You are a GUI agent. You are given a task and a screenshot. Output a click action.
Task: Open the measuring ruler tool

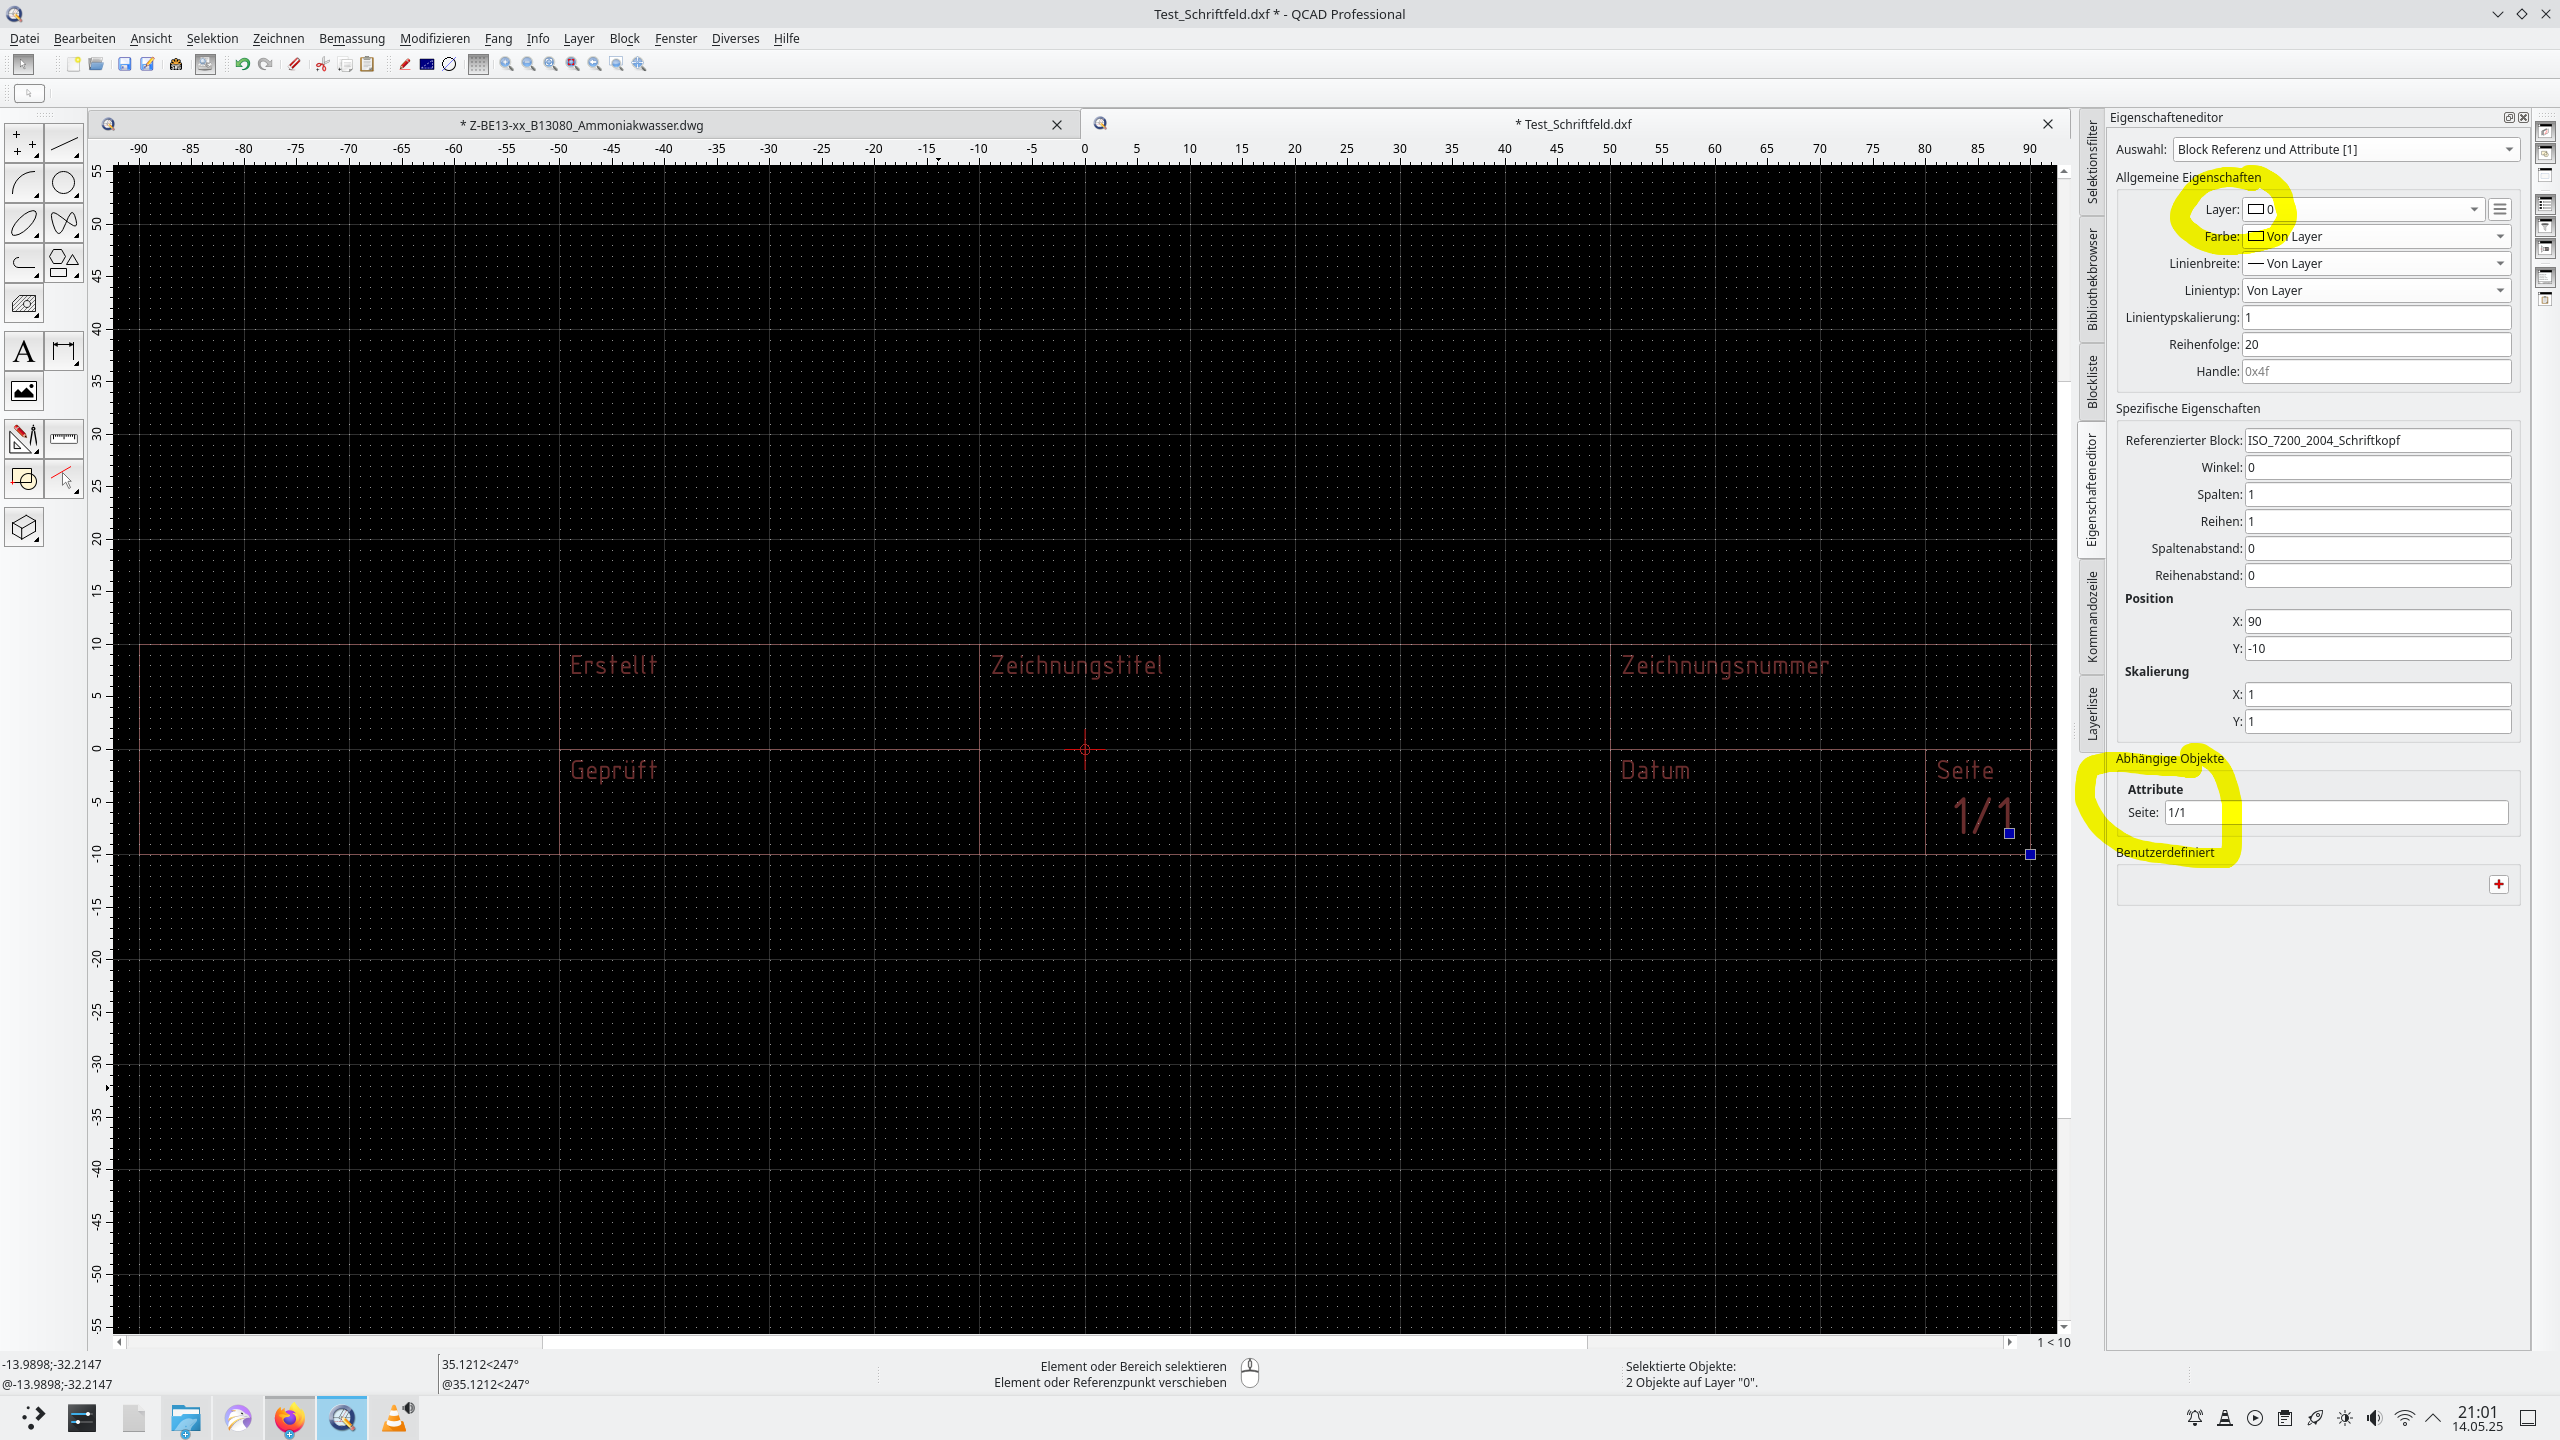(63, 439)
